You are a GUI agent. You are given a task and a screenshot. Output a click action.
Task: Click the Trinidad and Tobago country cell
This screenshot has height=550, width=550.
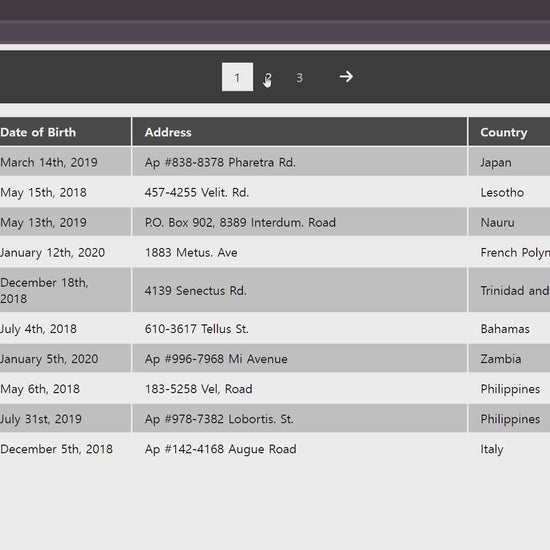[509, 290]
